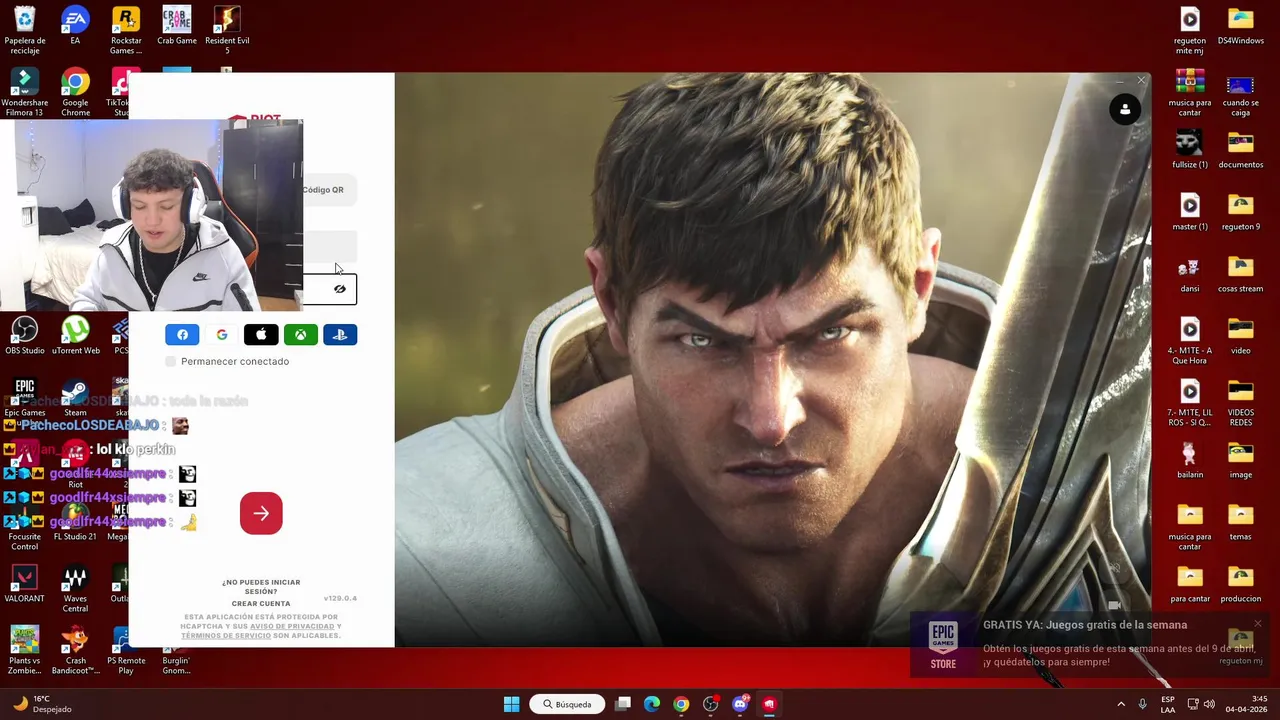Select the Waves Central desktop shortcut
The width and height of the screenshot is (1280, 720).
coord(75,589)
